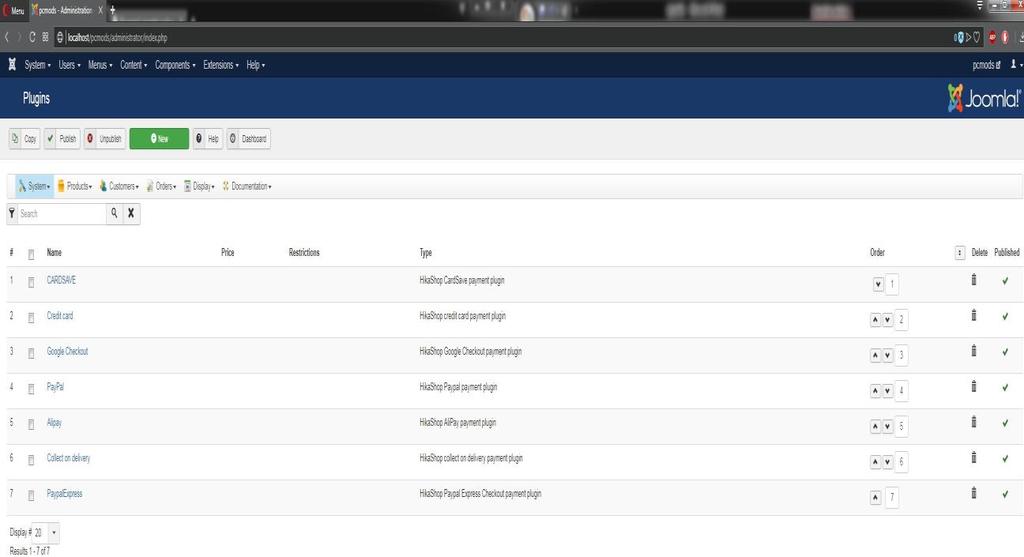This screenshot has width=1024, height=557.
Task: Move Credit card down in order
Action: coord(888,320)
